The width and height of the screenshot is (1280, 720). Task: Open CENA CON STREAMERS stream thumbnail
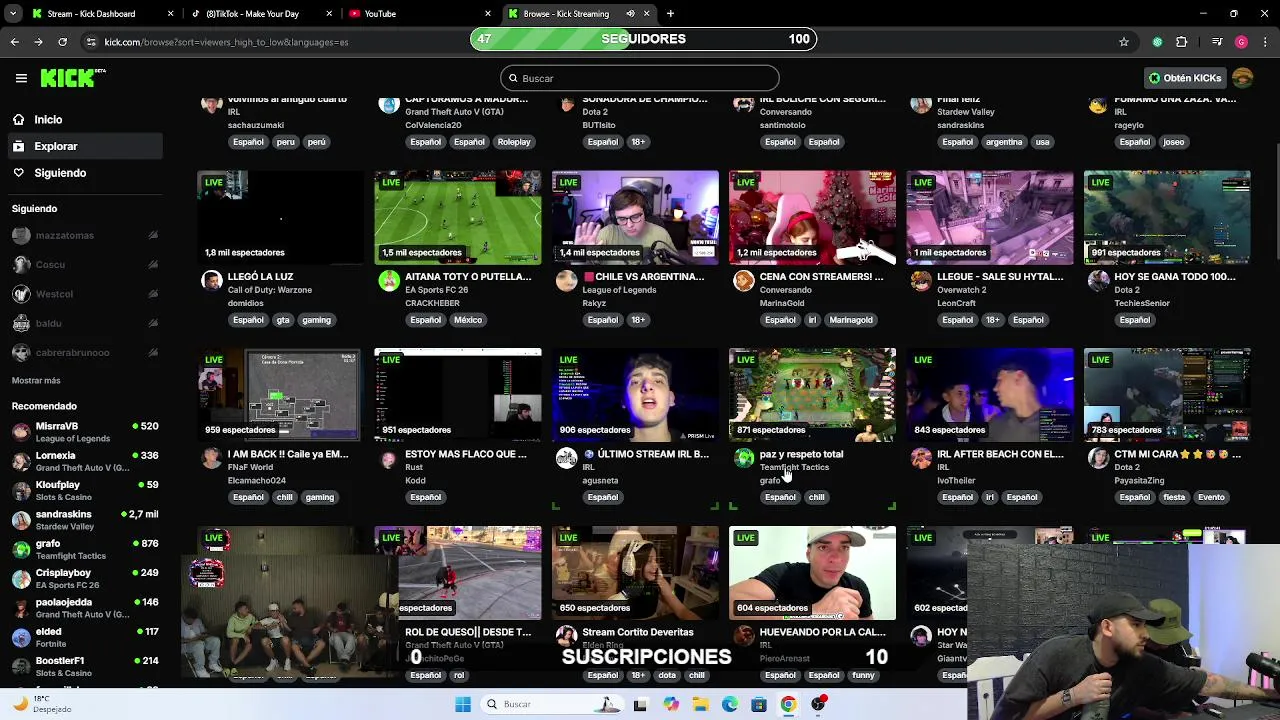point(812,217)
